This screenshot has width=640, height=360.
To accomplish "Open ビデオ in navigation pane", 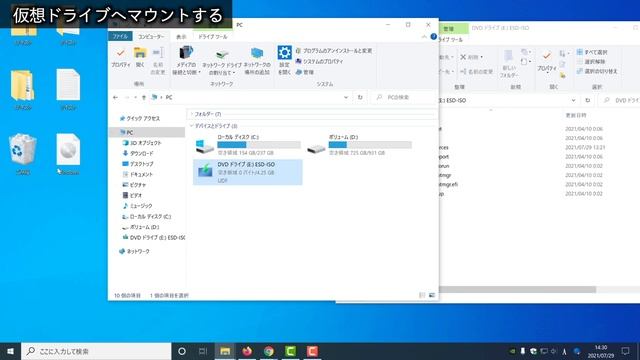I will (x=132, y=196).
